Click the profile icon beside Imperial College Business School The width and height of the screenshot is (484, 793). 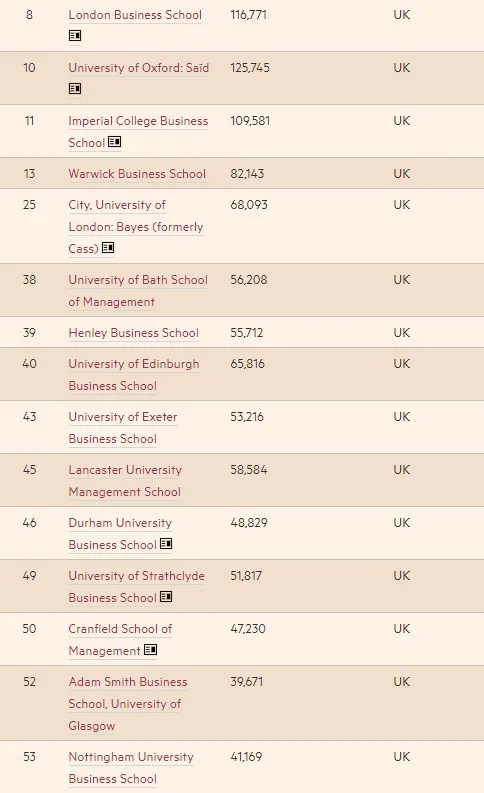(x=115, y=142)
